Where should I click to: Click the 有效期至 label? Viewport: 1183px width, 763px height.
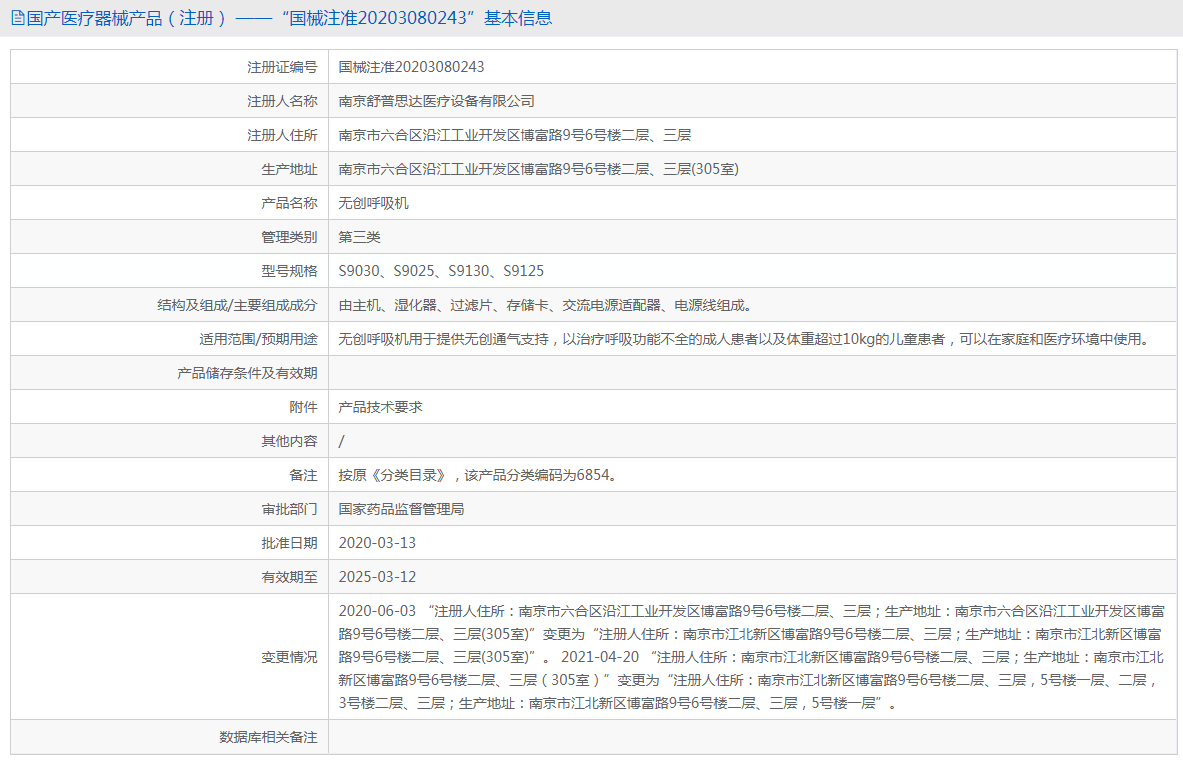pyautogui.click(x=289, y=577)
